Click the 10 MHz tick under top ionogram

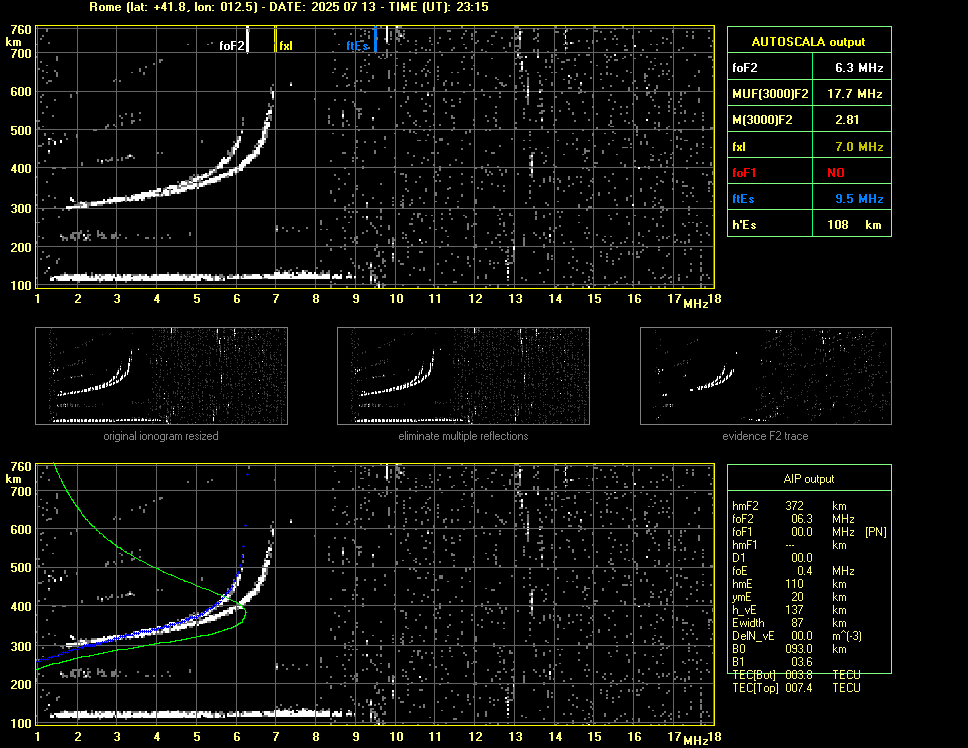(x=396, y=299)
